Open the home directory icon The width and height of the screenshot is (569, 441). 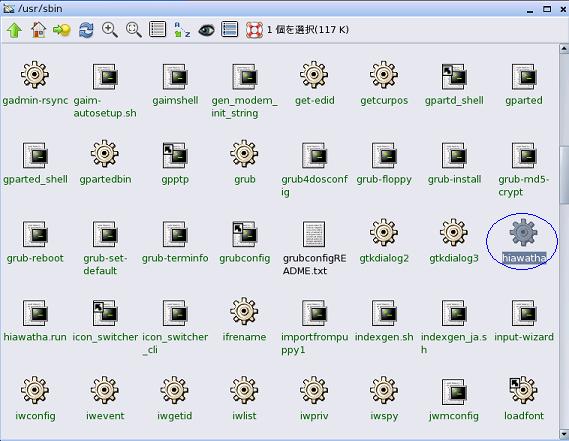click(x=38, y=30)
